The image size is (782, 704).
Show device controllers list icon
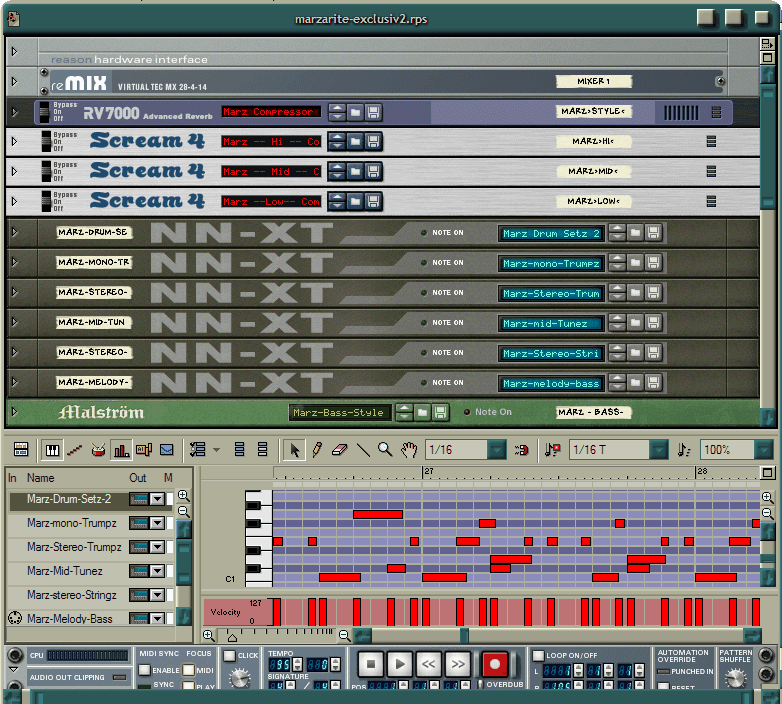(x=197, y=450)
